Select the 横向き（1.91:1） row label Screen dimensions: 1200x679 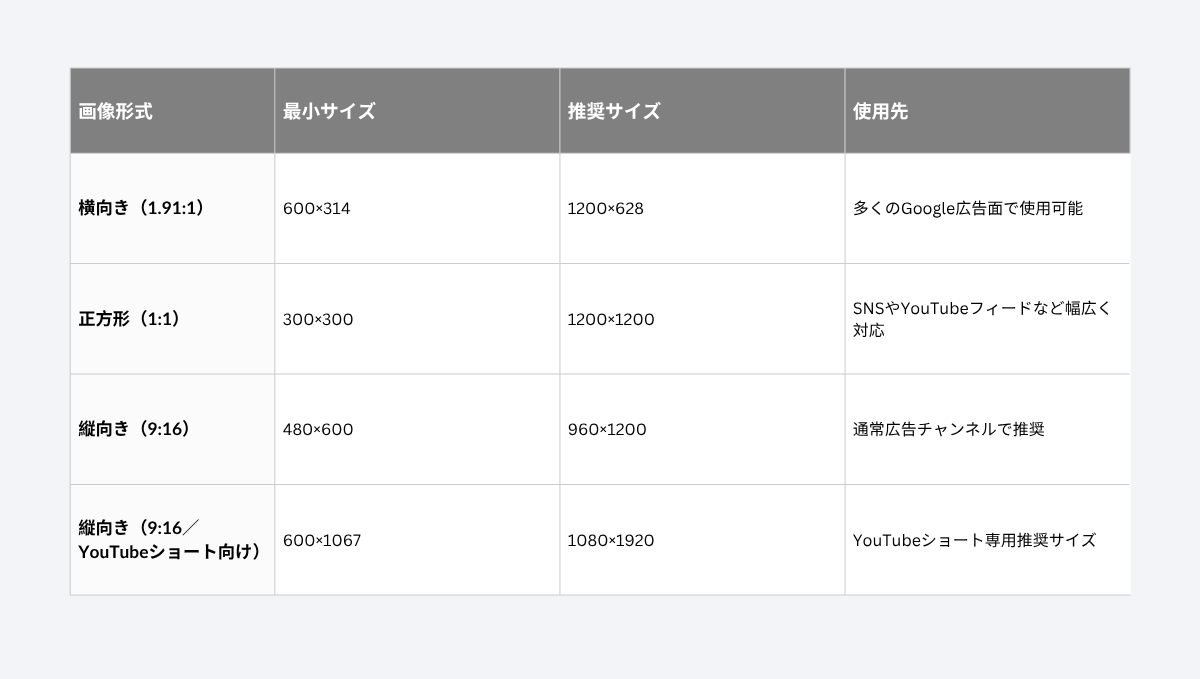tap(172, 208)
